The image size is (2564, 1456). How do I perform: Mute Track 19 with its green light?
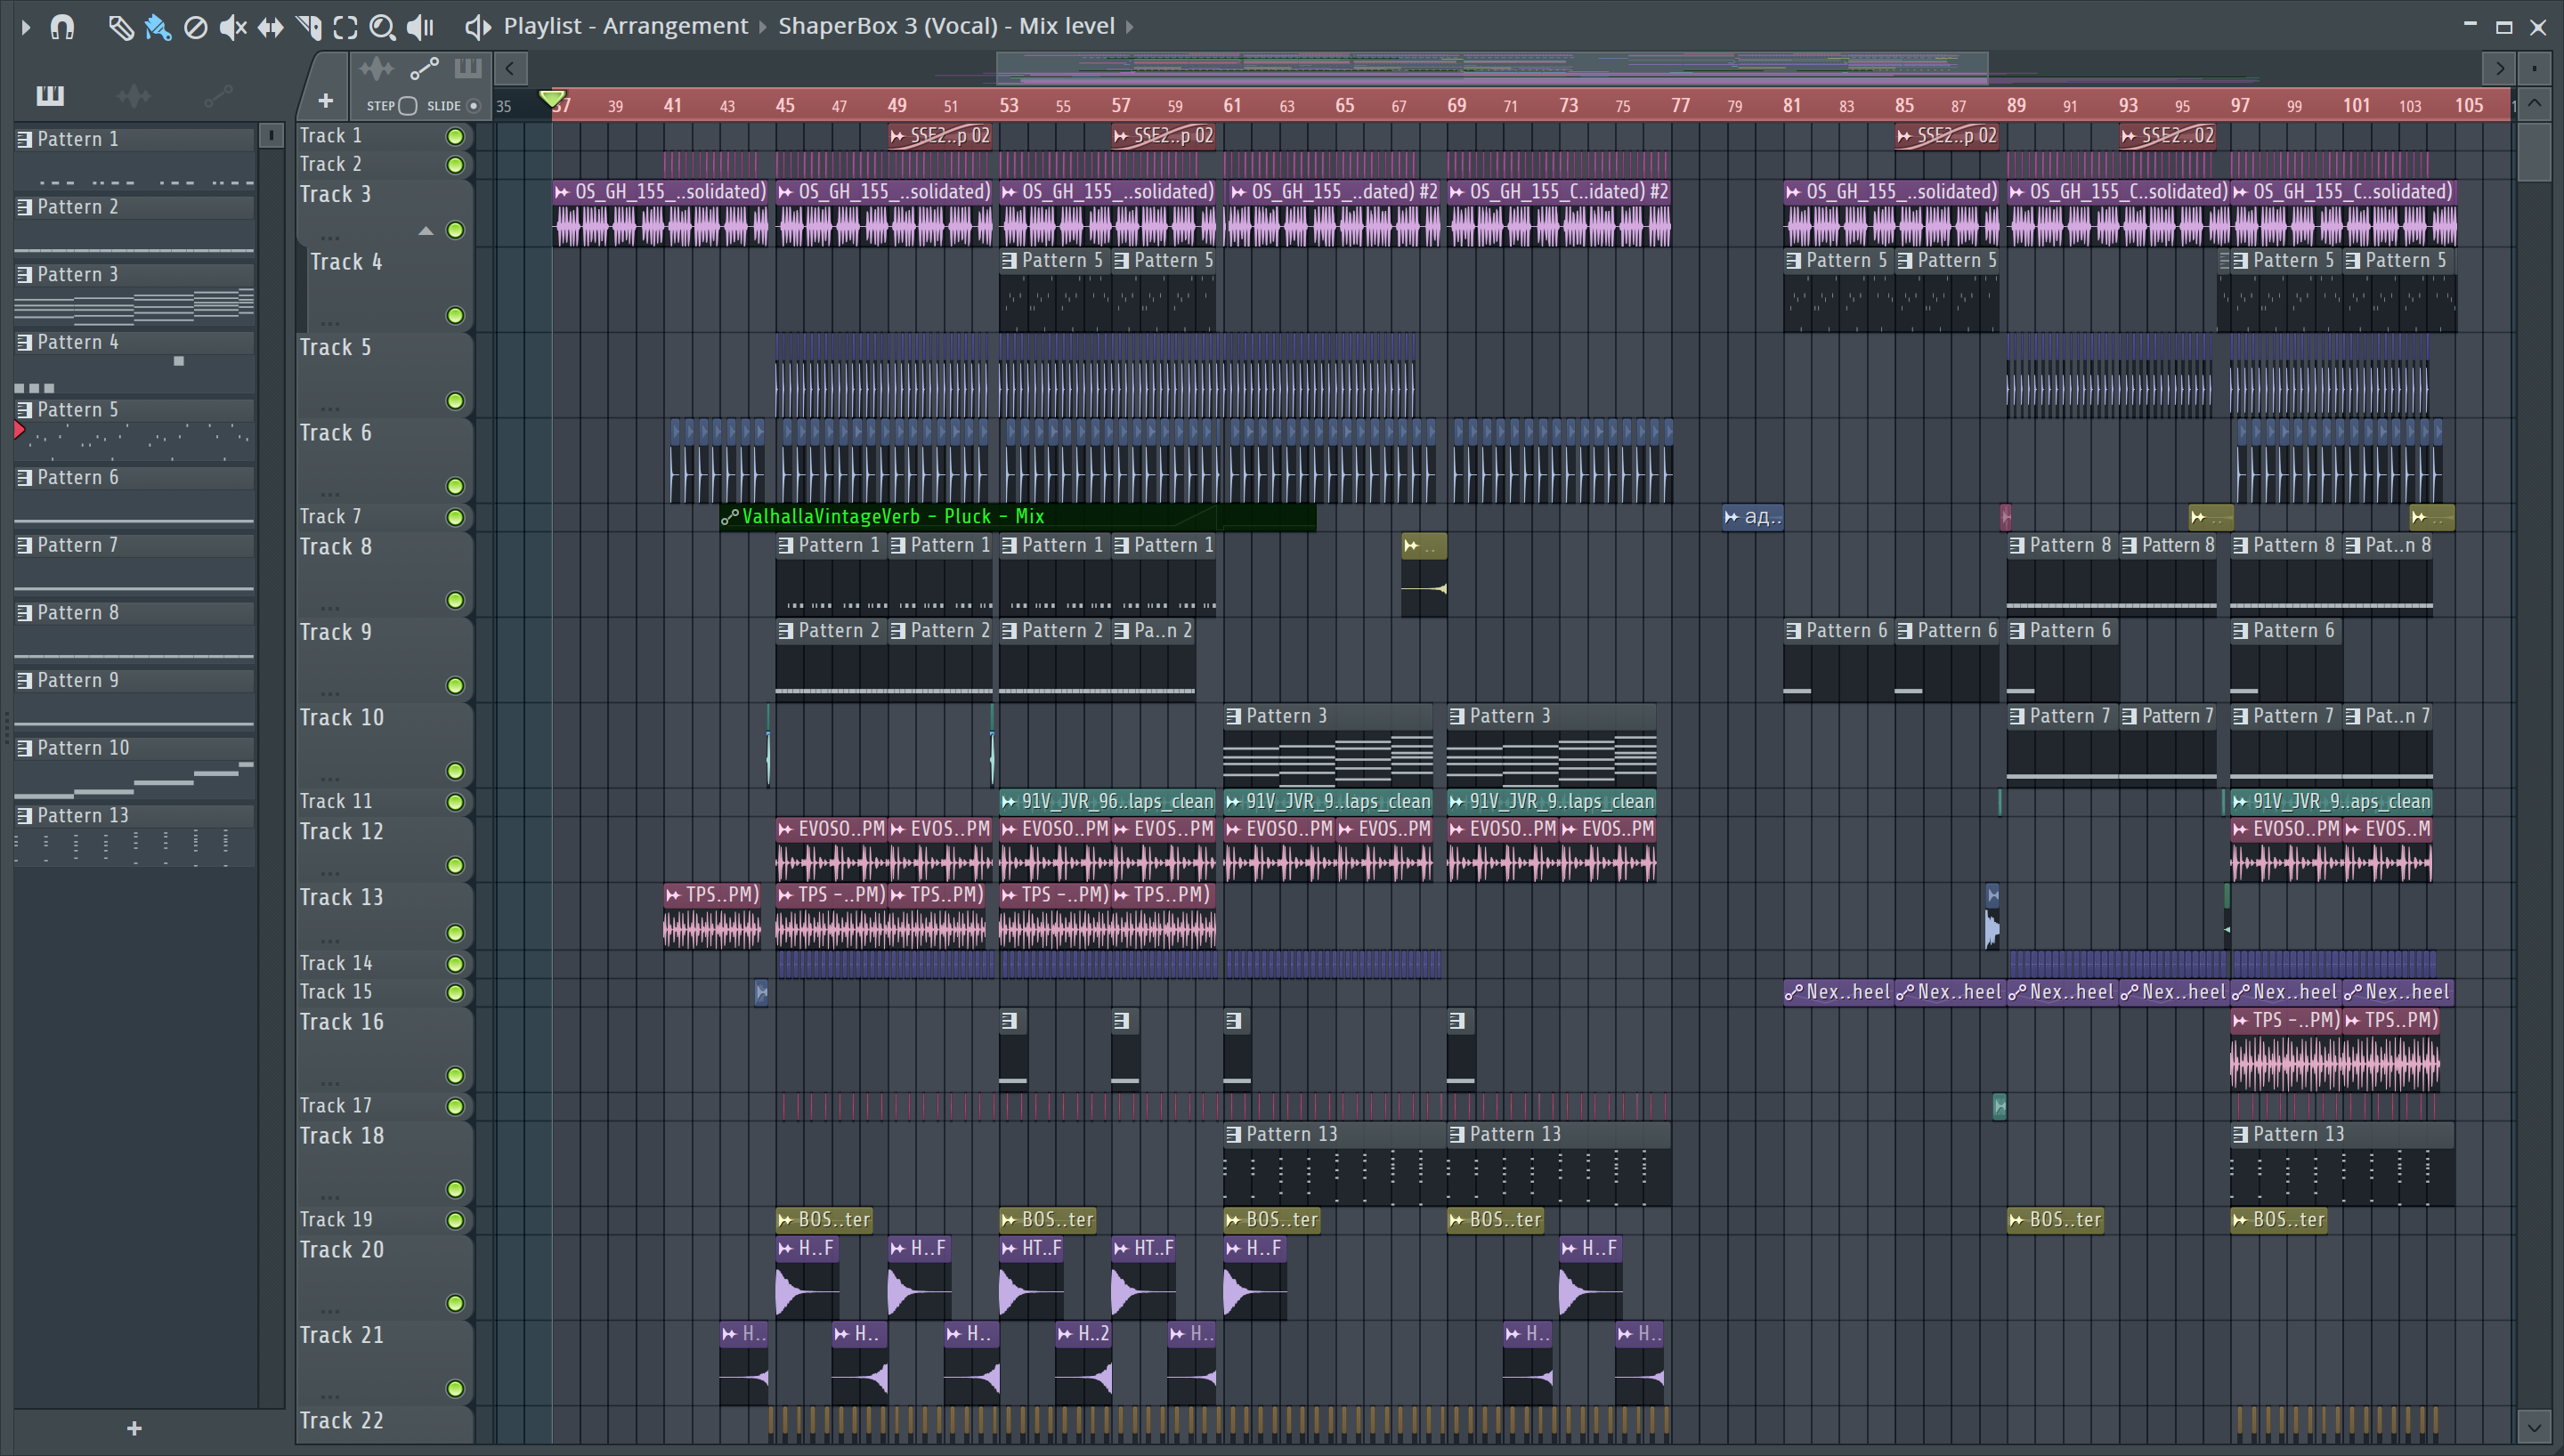tap(455, 1220)
